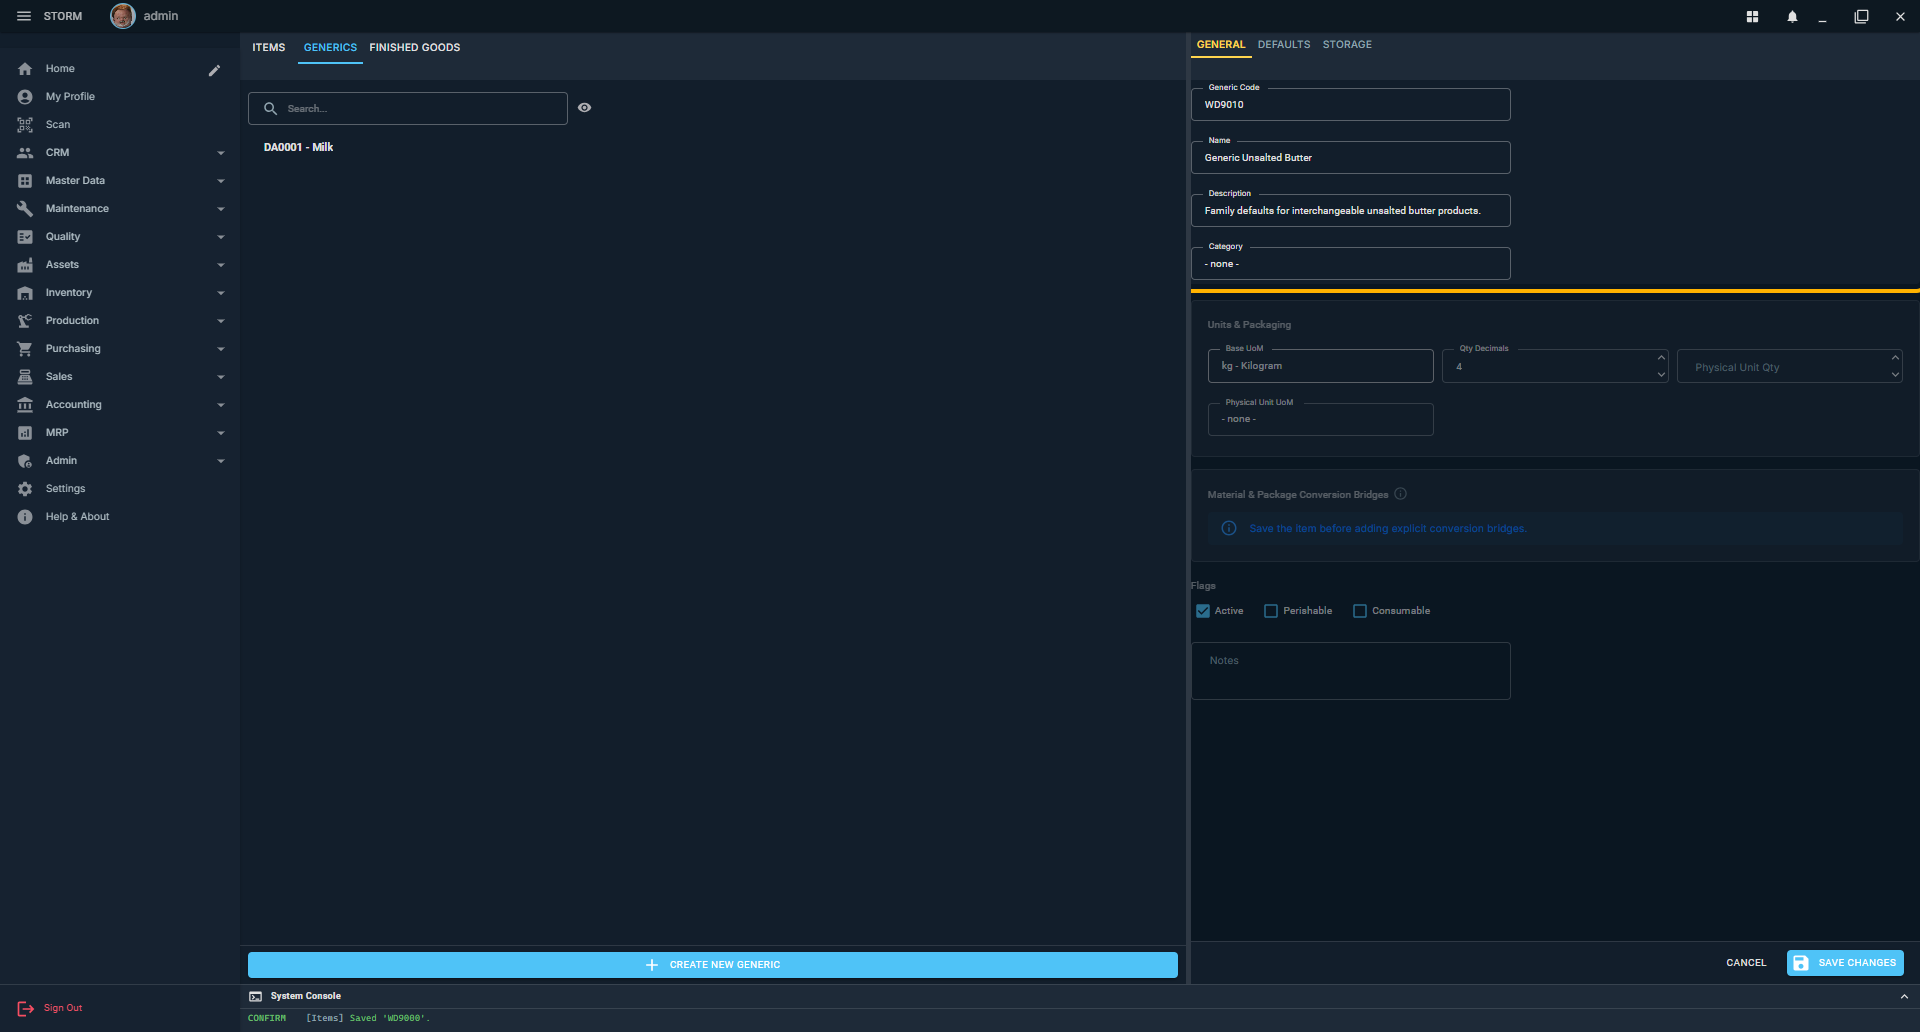Switch to the ITEMS tab
1920x1032 pixels.
tap(268, 48)
